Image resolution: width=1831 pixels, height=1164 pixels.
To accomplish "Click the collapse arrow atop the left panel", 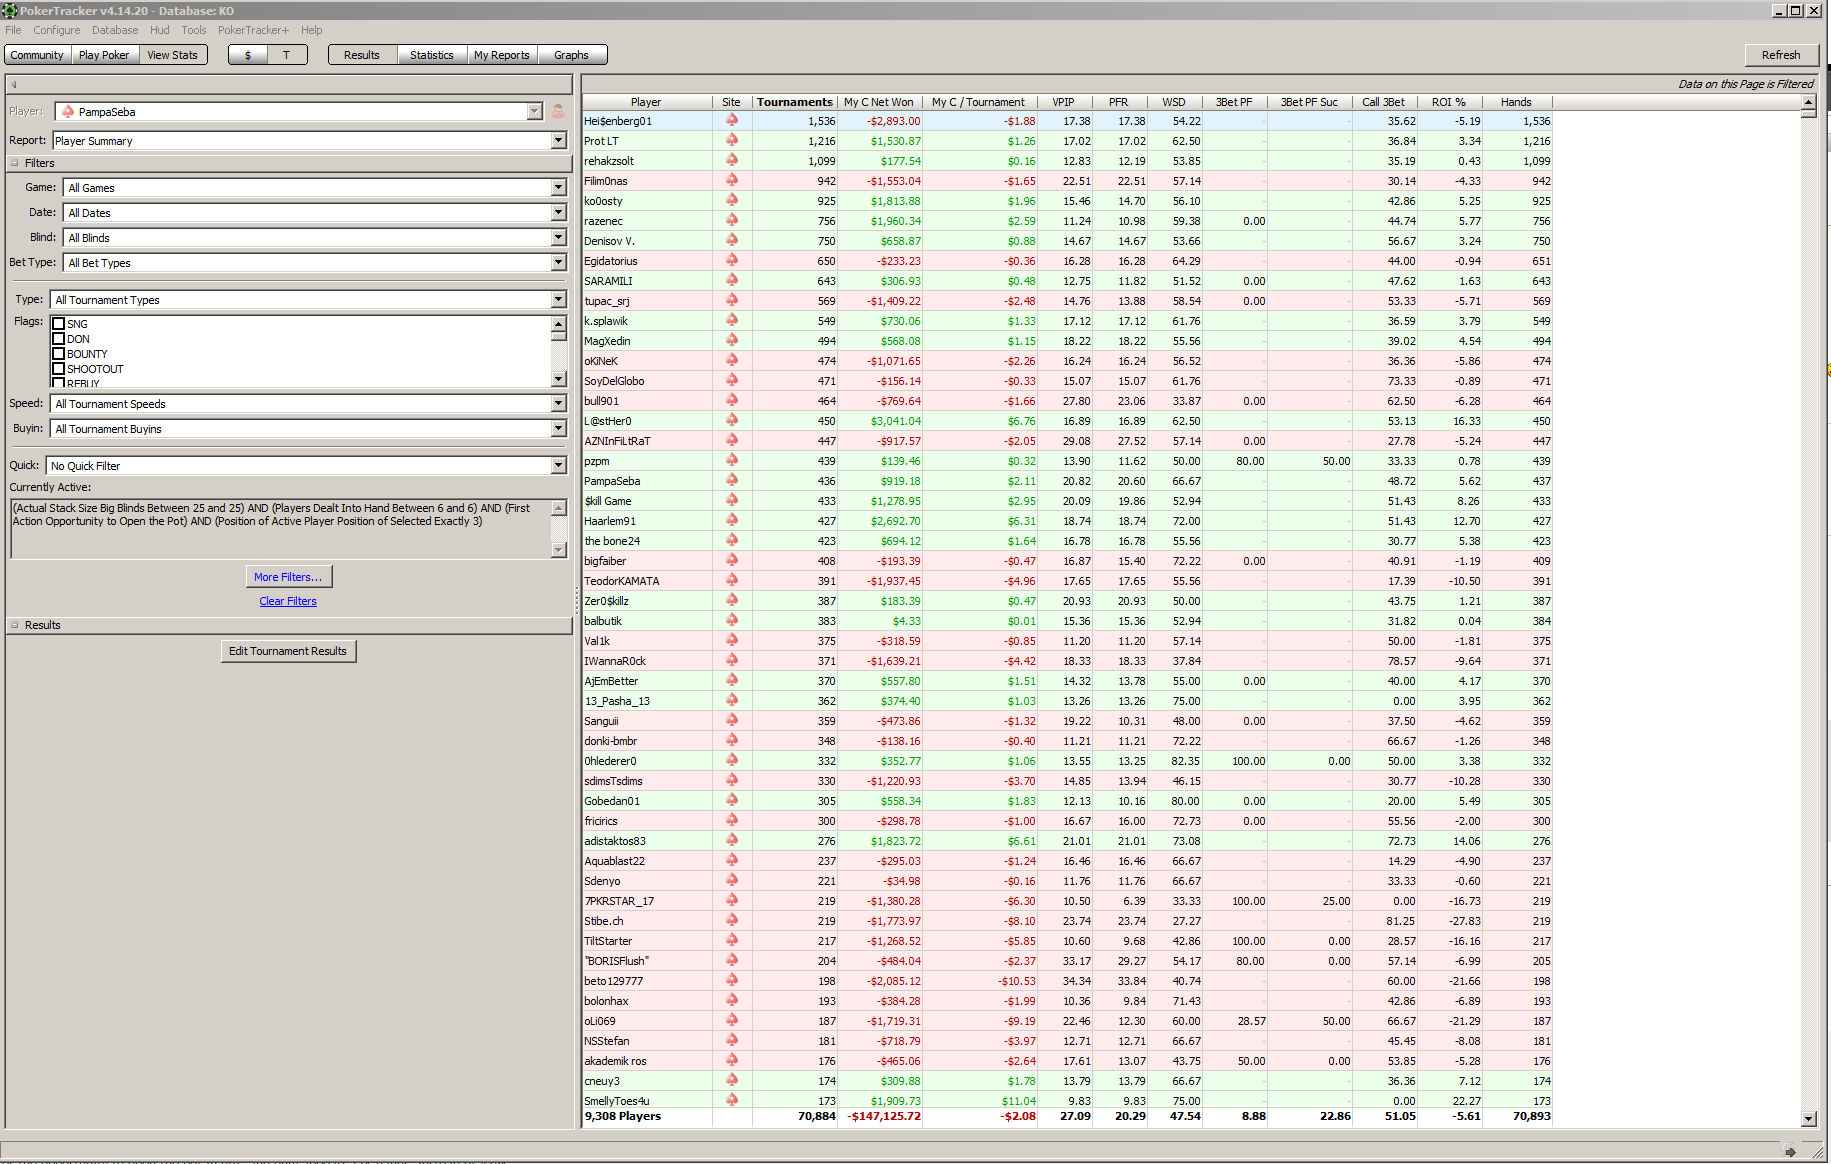I will (x=14, y=84).
